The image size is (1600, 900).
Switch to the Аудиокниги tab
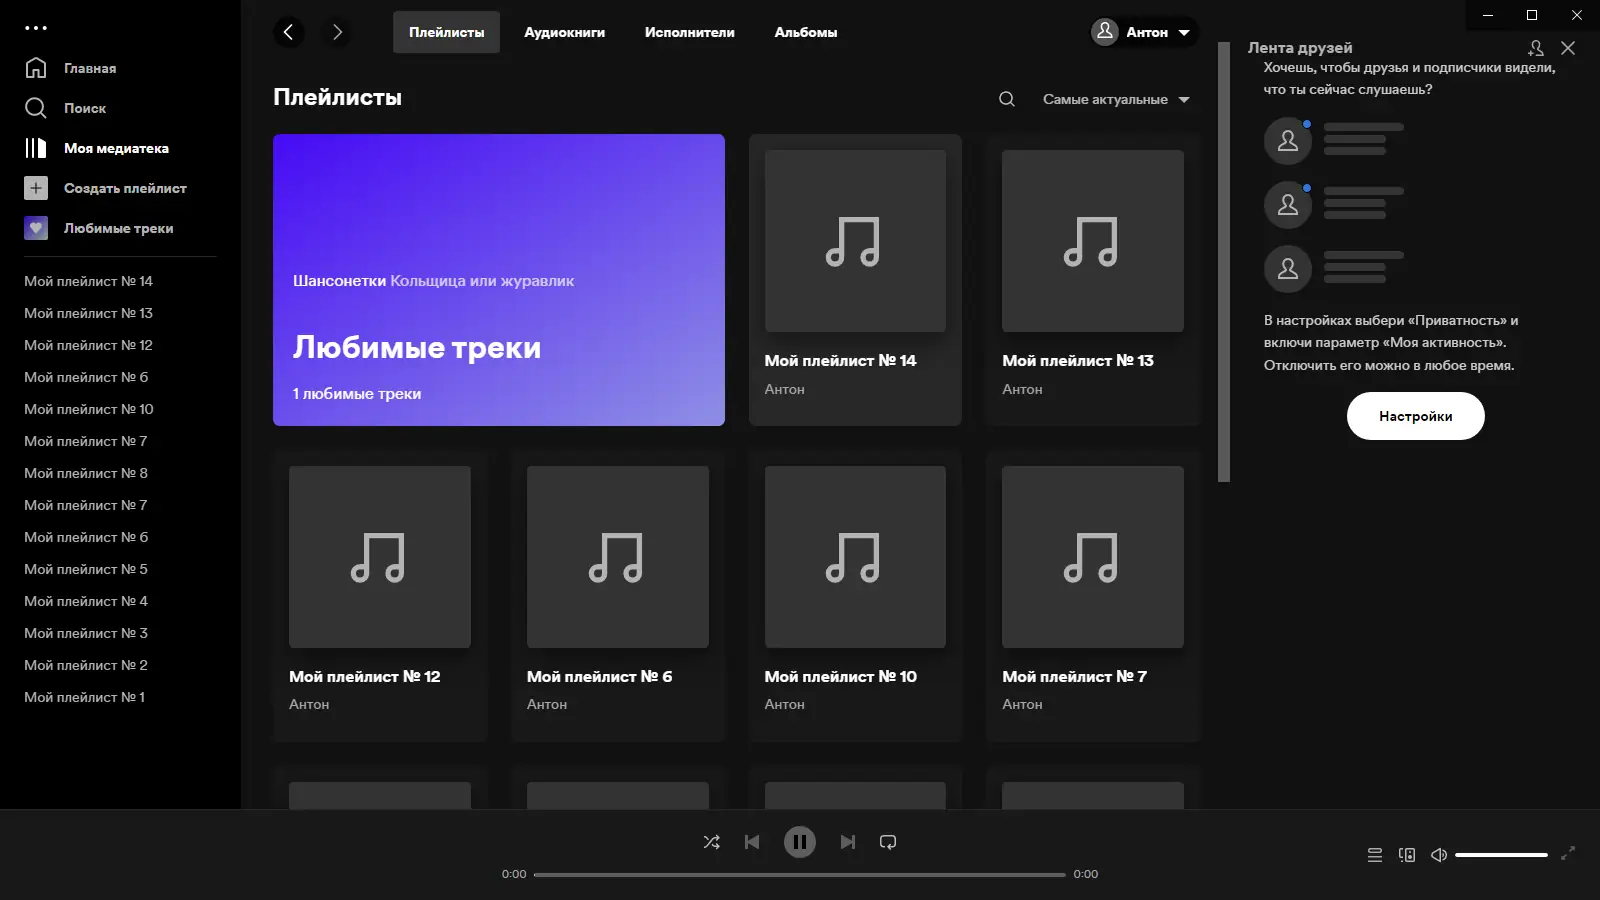click(x=564, y=32)
